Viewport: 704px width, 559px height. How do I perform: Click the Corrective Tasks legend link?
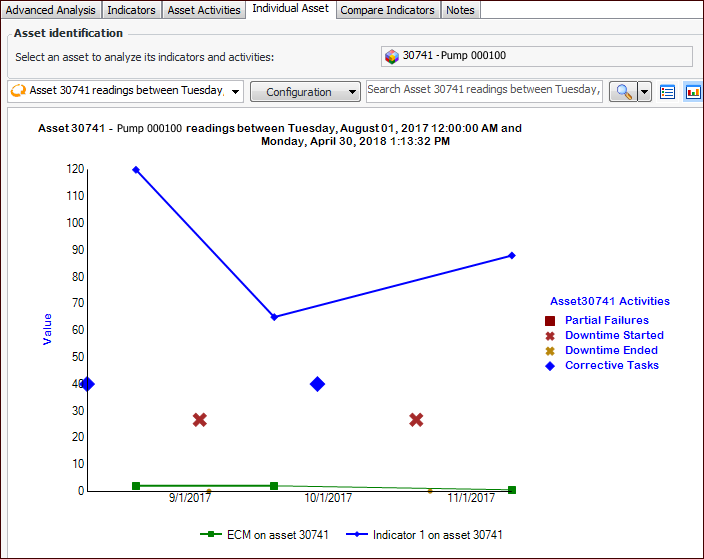tap(612, 365)
